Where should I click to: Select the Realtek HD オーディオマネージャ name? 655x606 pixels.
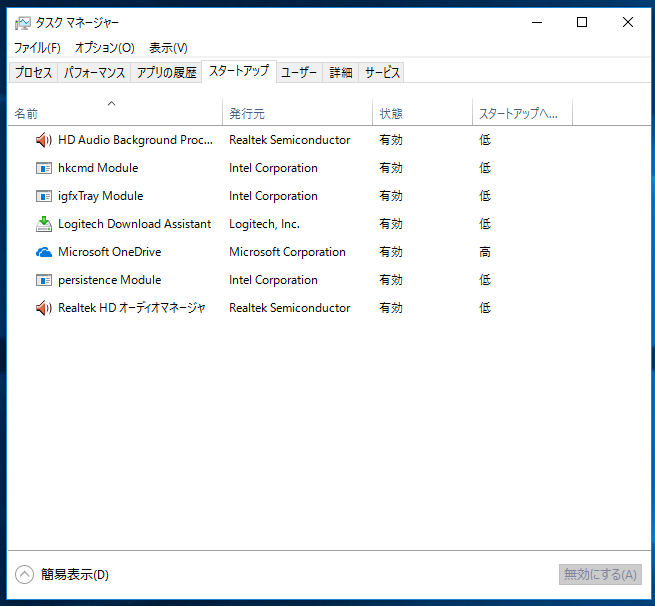click(132, 308)
